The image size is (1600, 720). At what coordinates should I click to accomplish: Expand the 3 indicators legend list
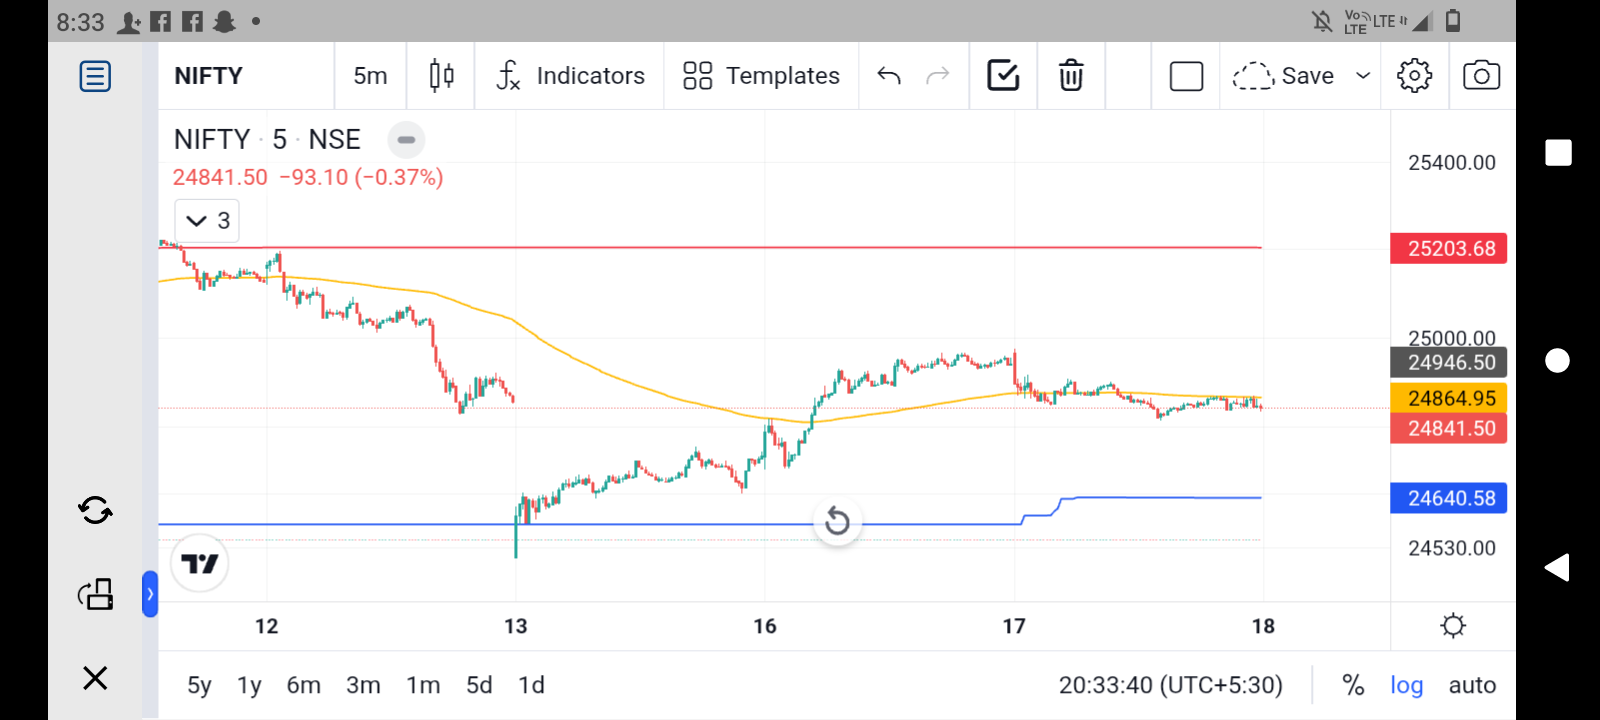(207, 220)
